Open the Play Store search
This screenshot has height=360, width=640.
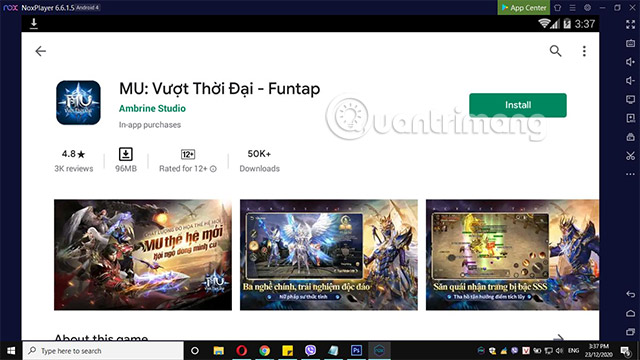[555, 51]
